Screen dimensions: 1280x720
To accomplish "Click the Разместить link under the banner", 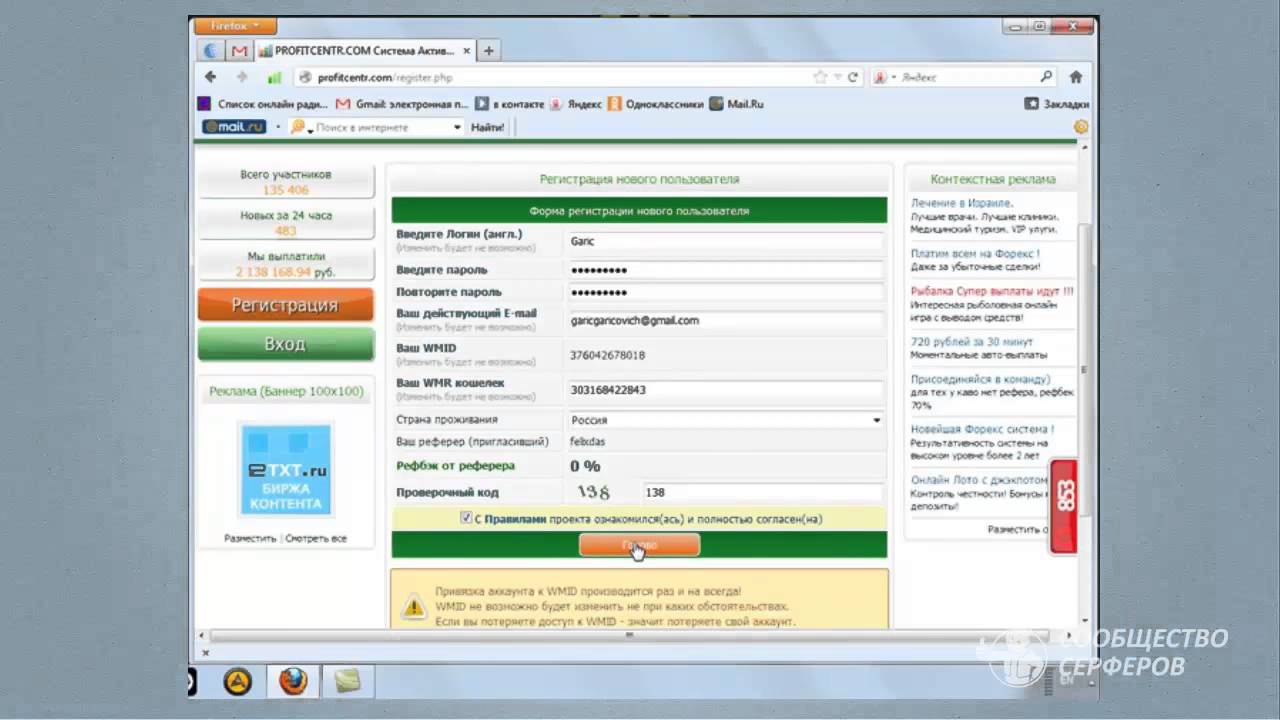I will click(250, 538).
